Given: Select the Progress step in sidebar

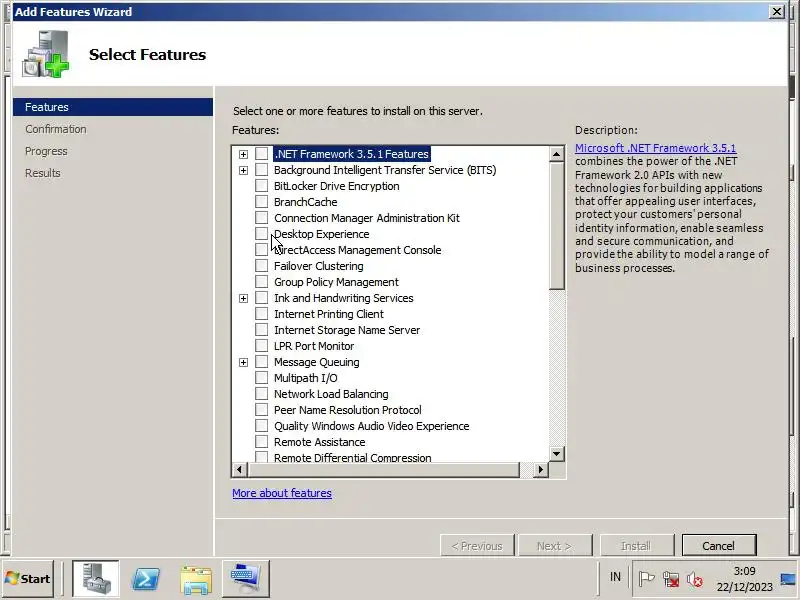Looking at the screenshot, I should click(46, 151).
